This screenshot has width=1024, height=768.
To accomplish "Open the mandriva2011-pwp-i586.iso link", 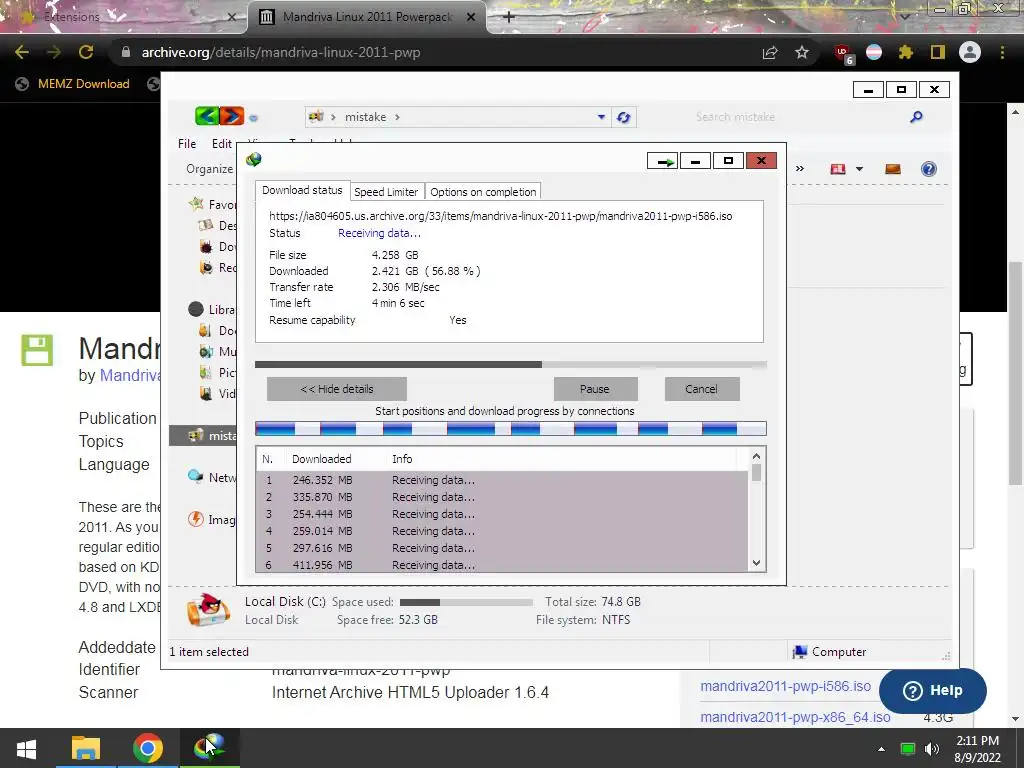I will click(785, 686).
